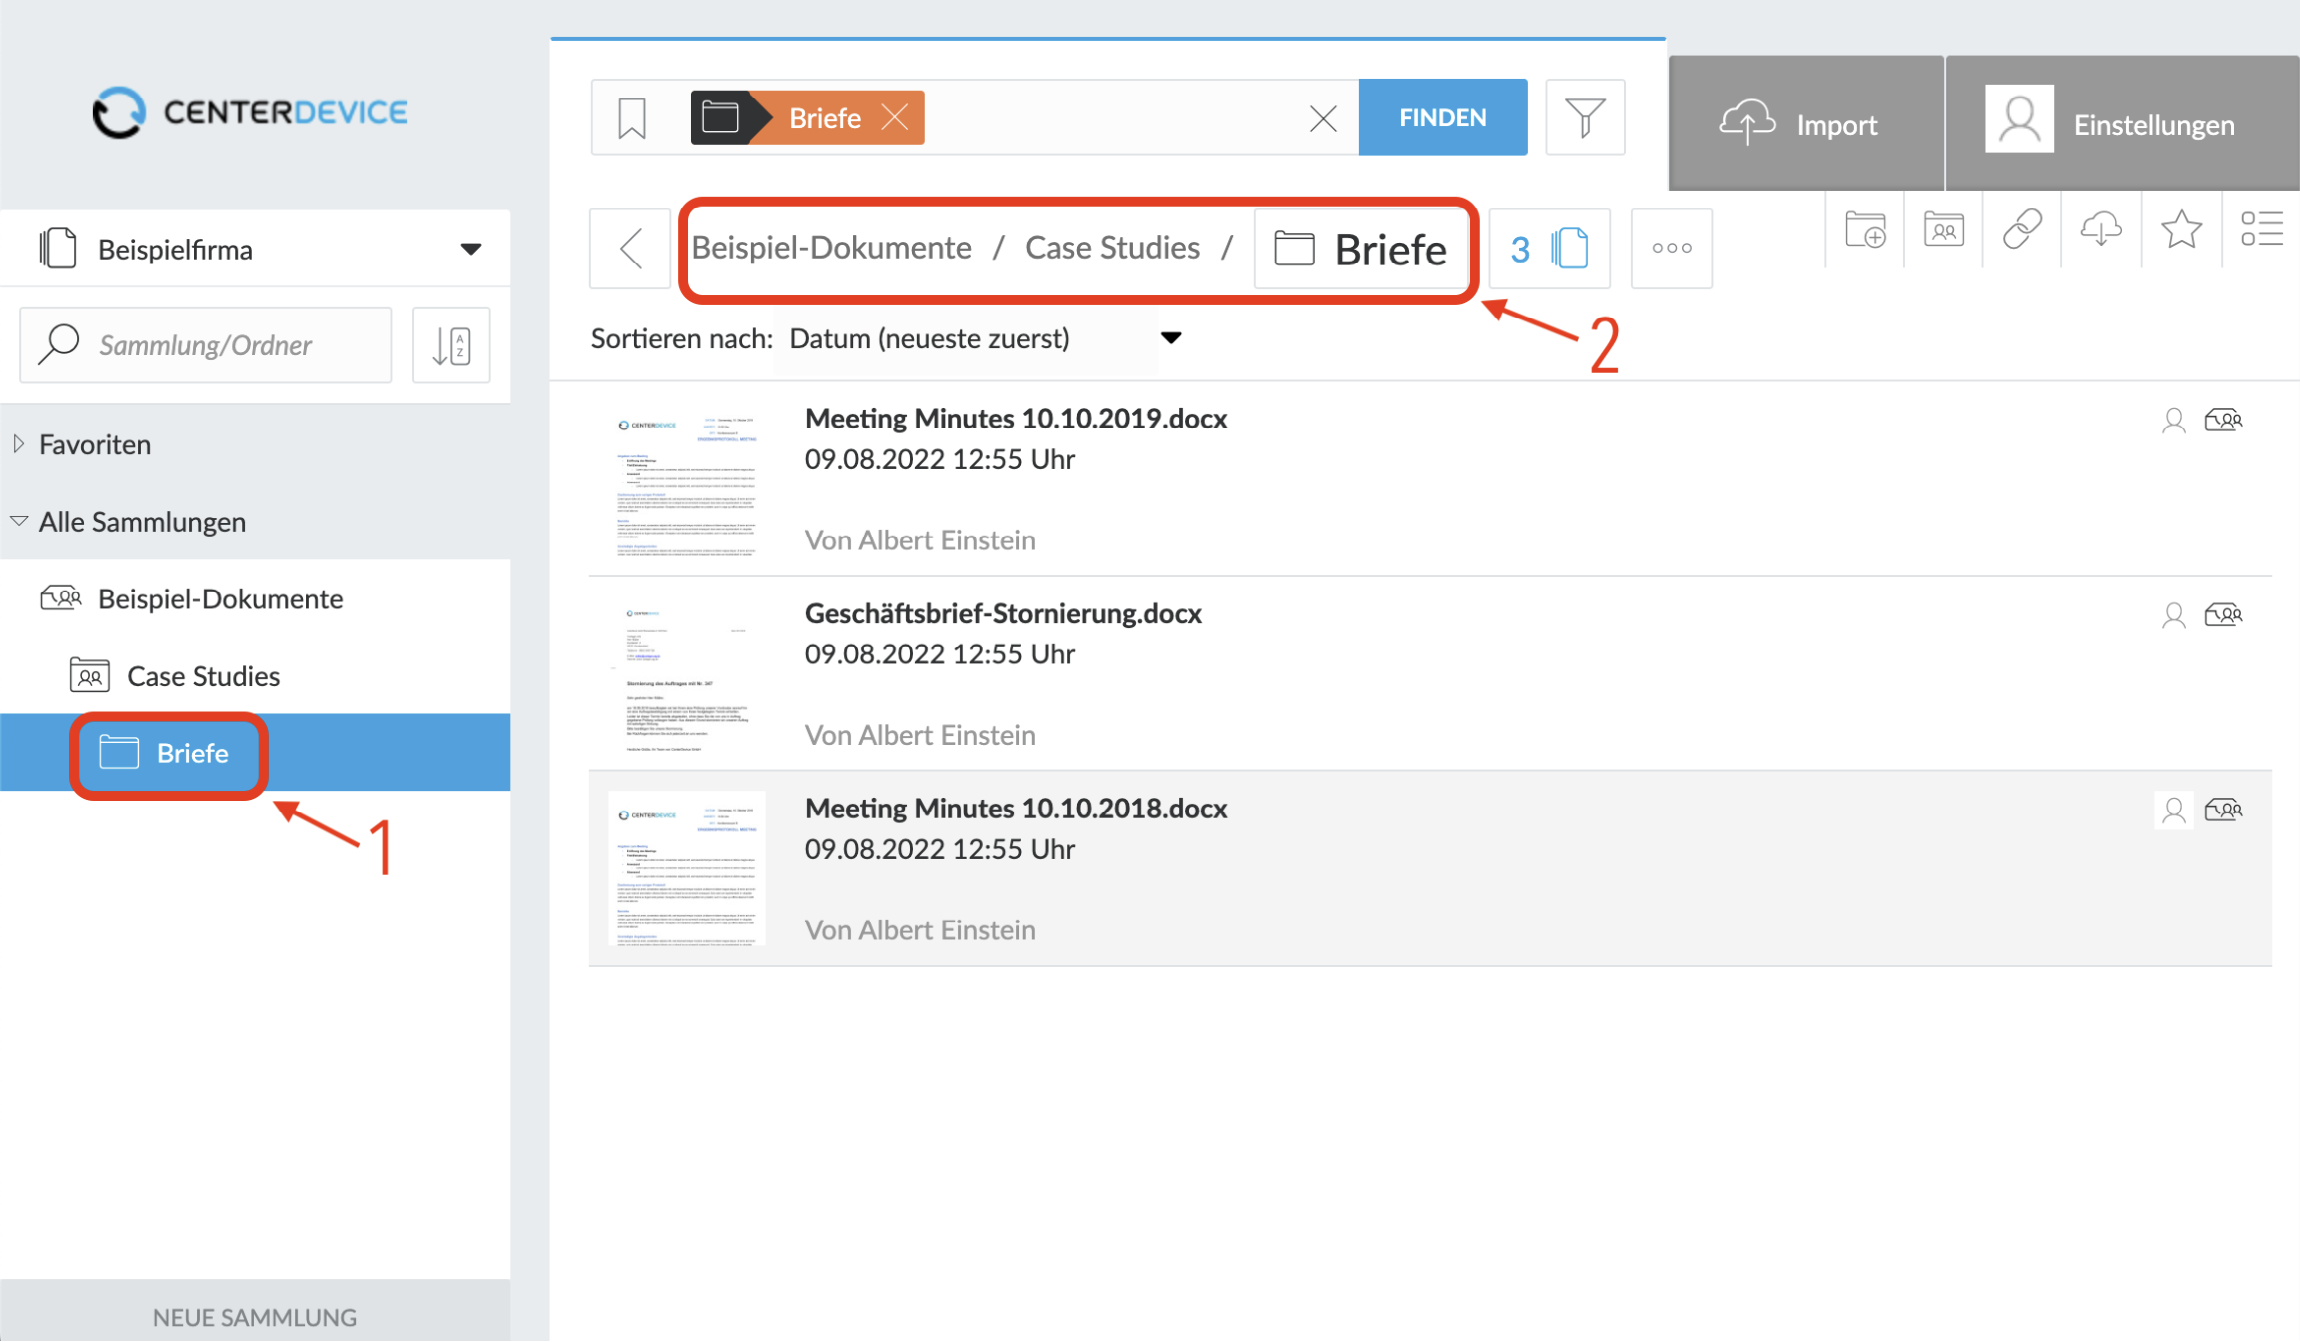2300x1342 pixels.
Task: Click the Briefe folder in the breadcrumb
Action: [x=1360, y=249]
